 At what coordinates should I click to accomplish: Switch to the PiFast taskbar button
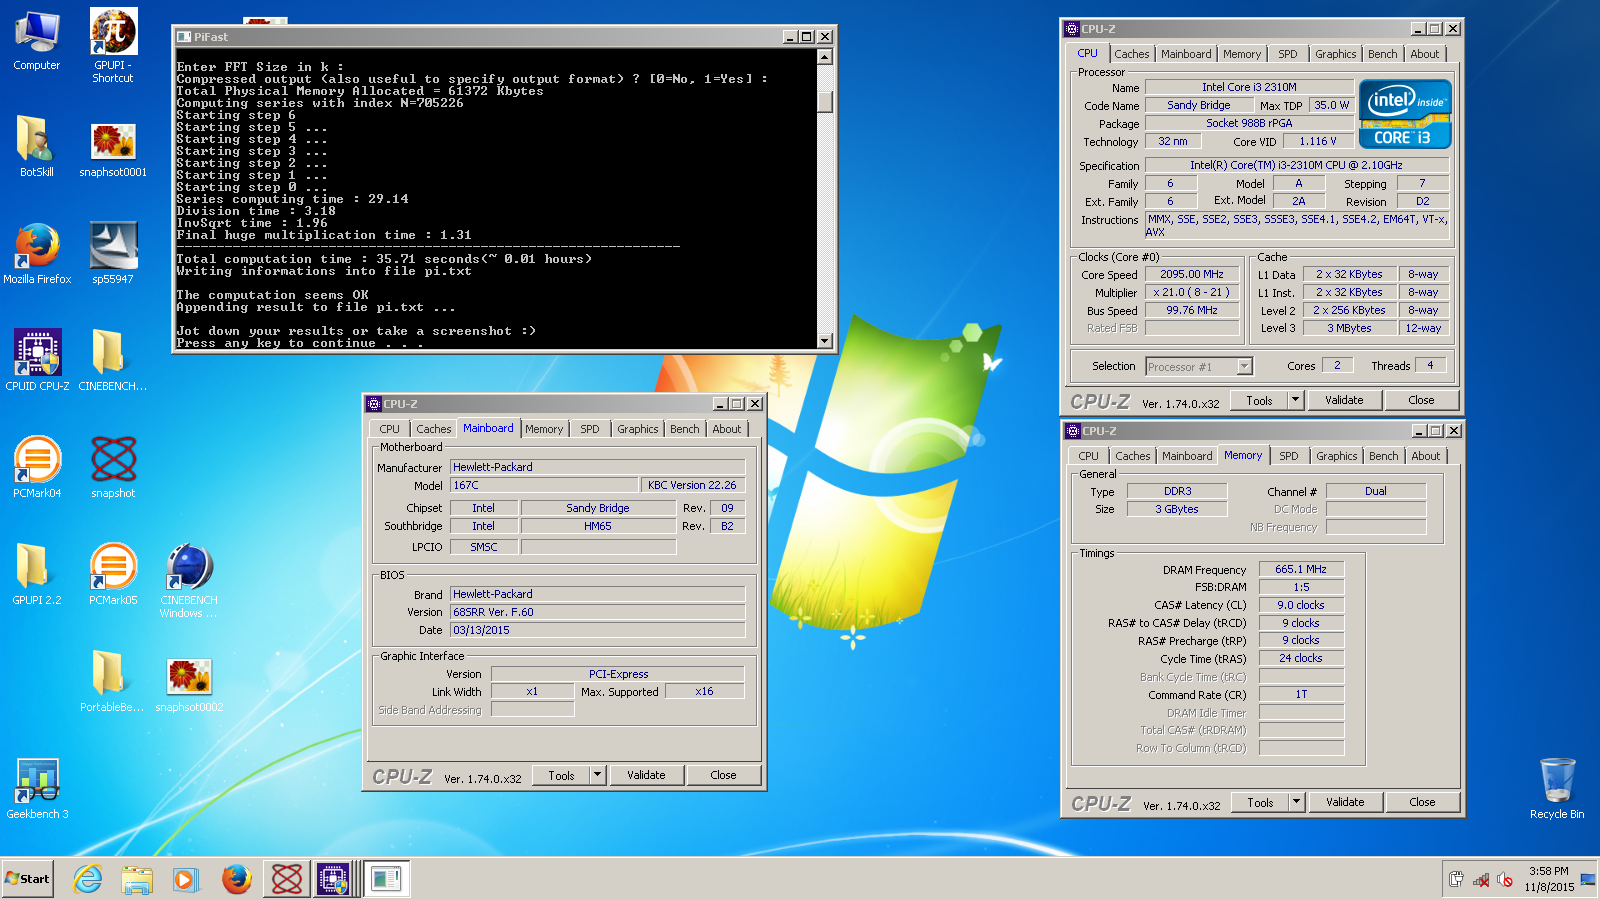point(386,879)
